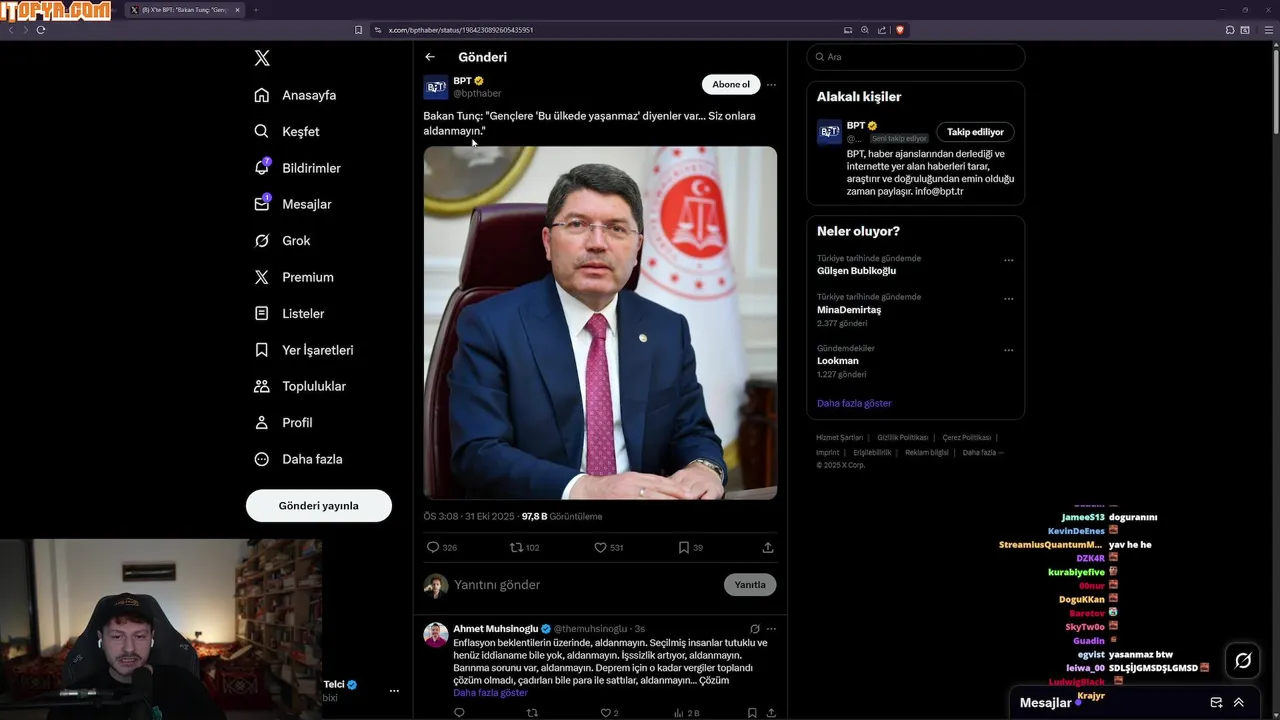
Task: Open Bildirimler notifications
Action: click(x=298, y=168)
